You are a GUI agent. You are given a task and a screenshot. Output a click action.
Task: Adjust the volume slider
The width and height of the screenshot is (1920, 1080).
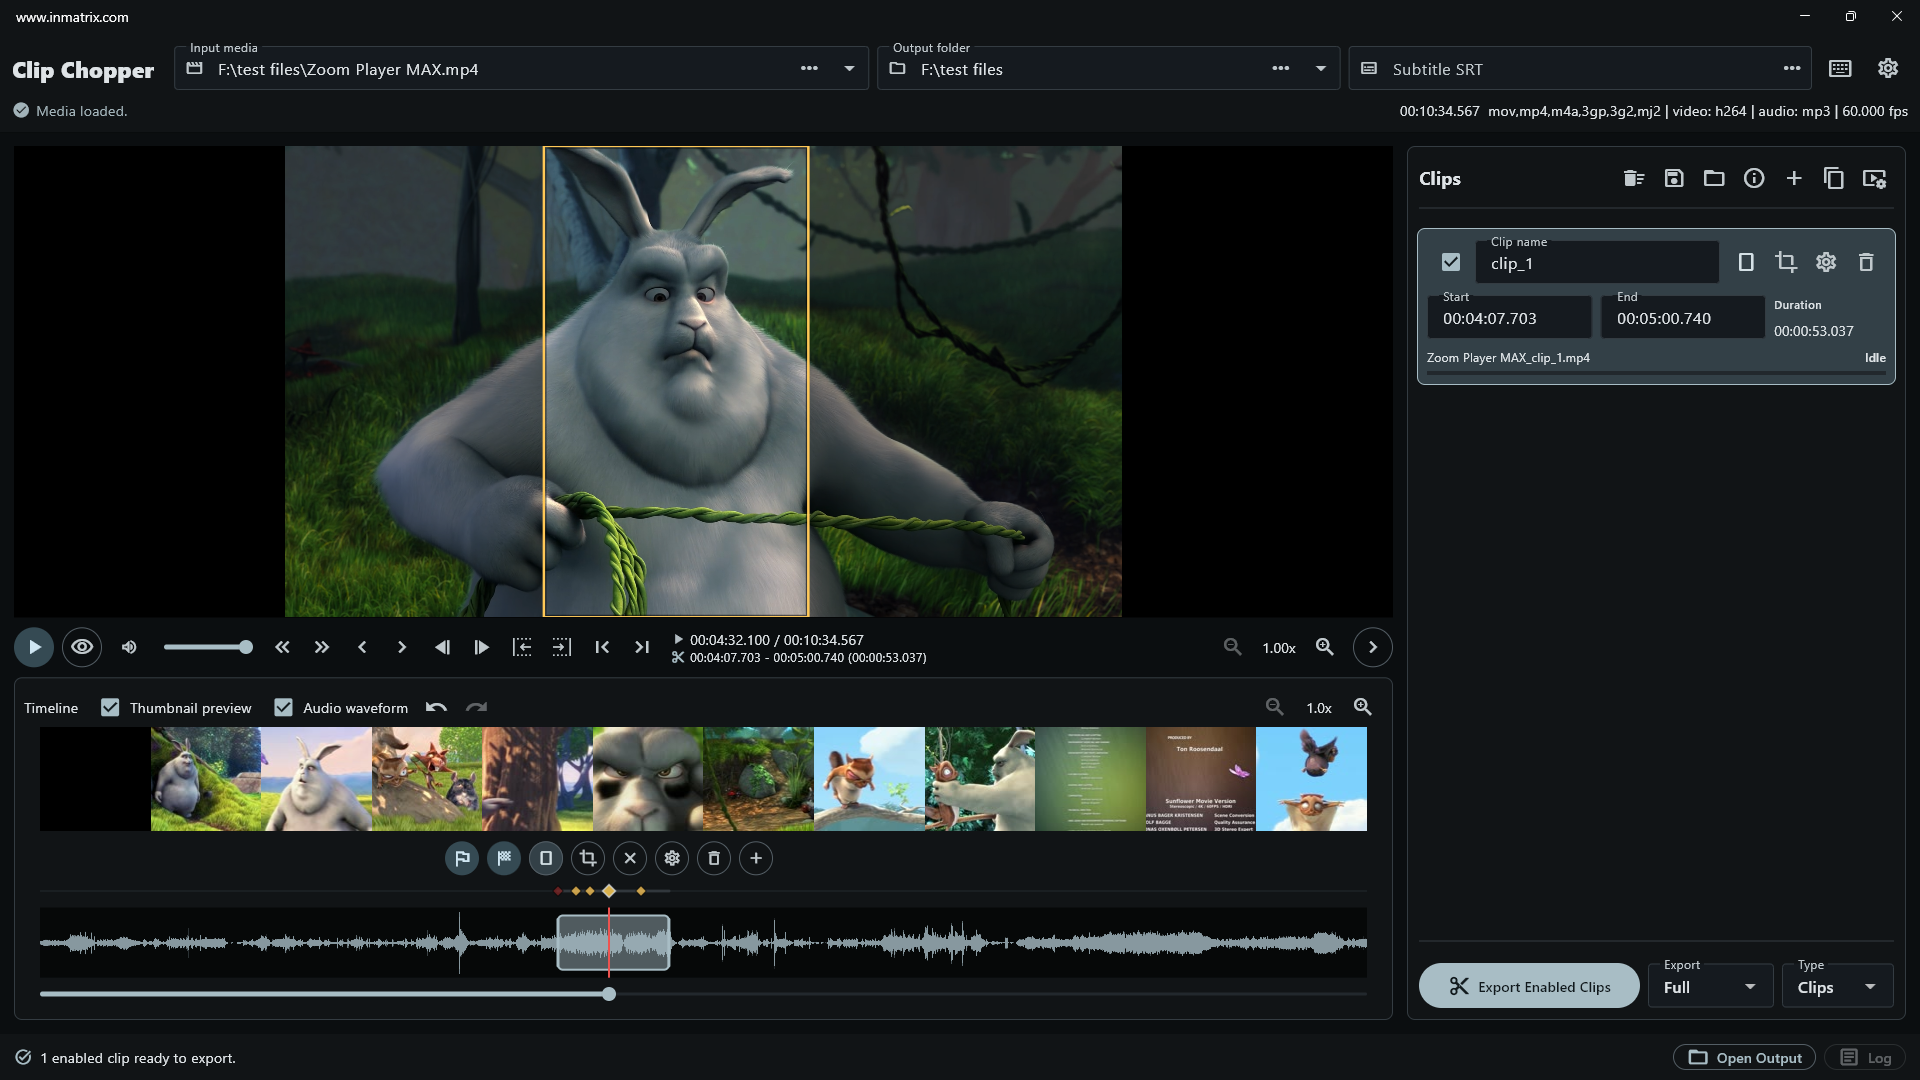208,647
